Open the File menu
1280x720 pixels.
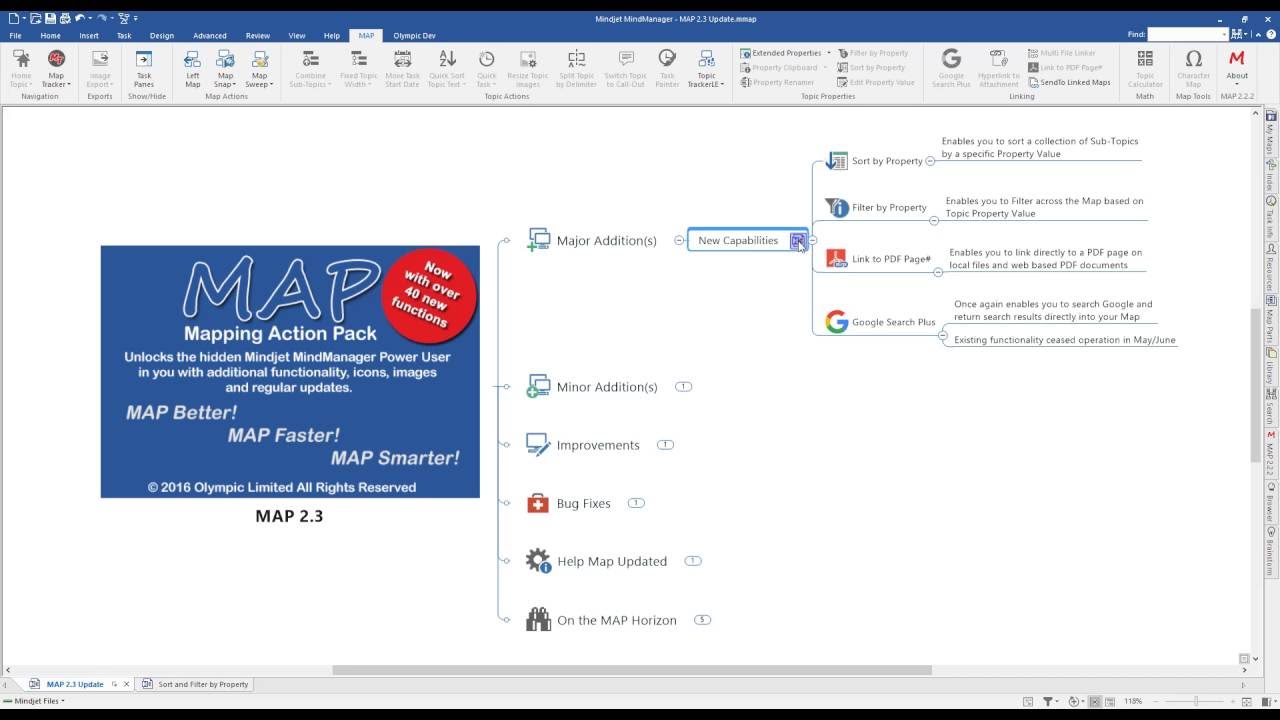click(x=15, y=35)
